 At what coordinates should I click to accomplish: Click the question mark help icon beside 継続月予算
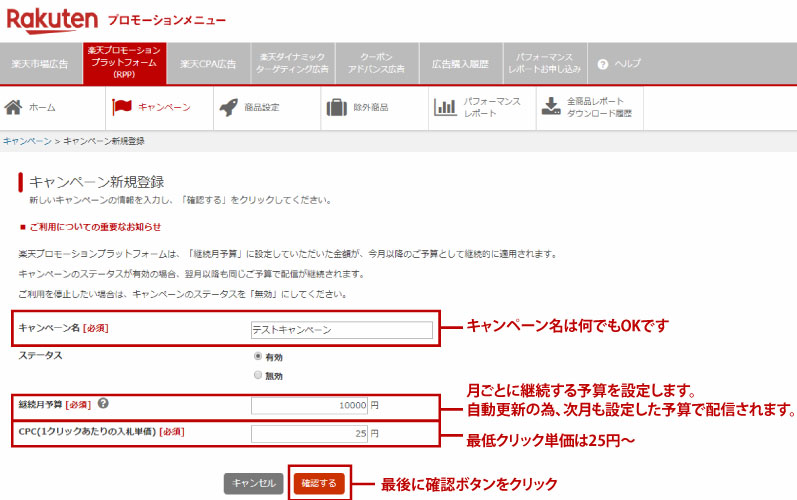pyautogui.click(x=103, y=405)
